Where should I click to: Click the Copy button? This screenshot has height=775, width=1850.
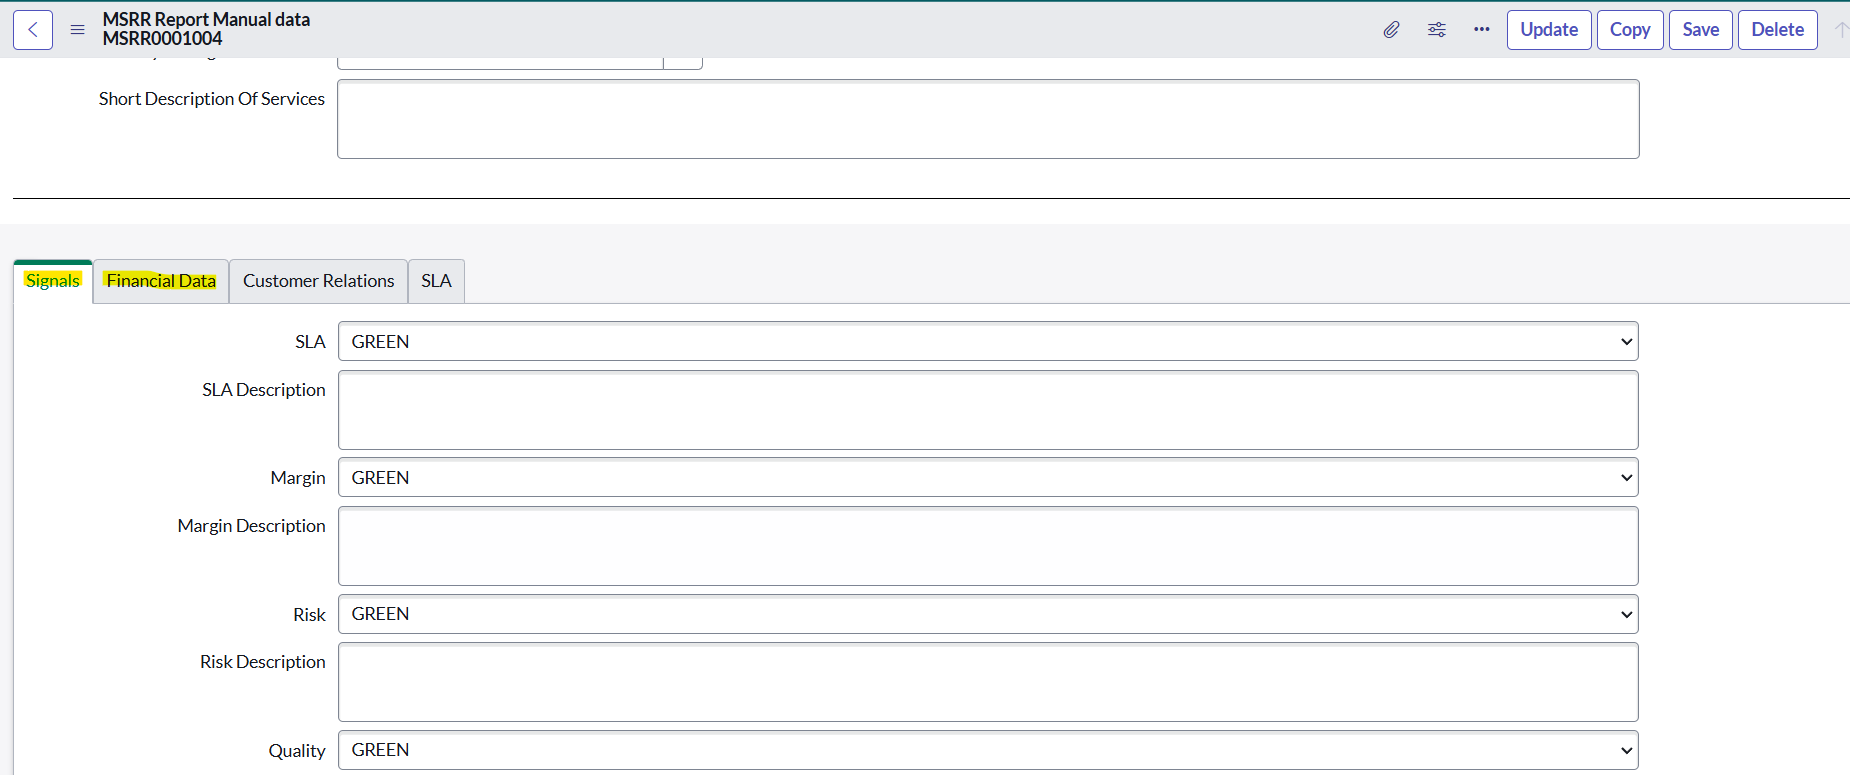click(1630, 29)
